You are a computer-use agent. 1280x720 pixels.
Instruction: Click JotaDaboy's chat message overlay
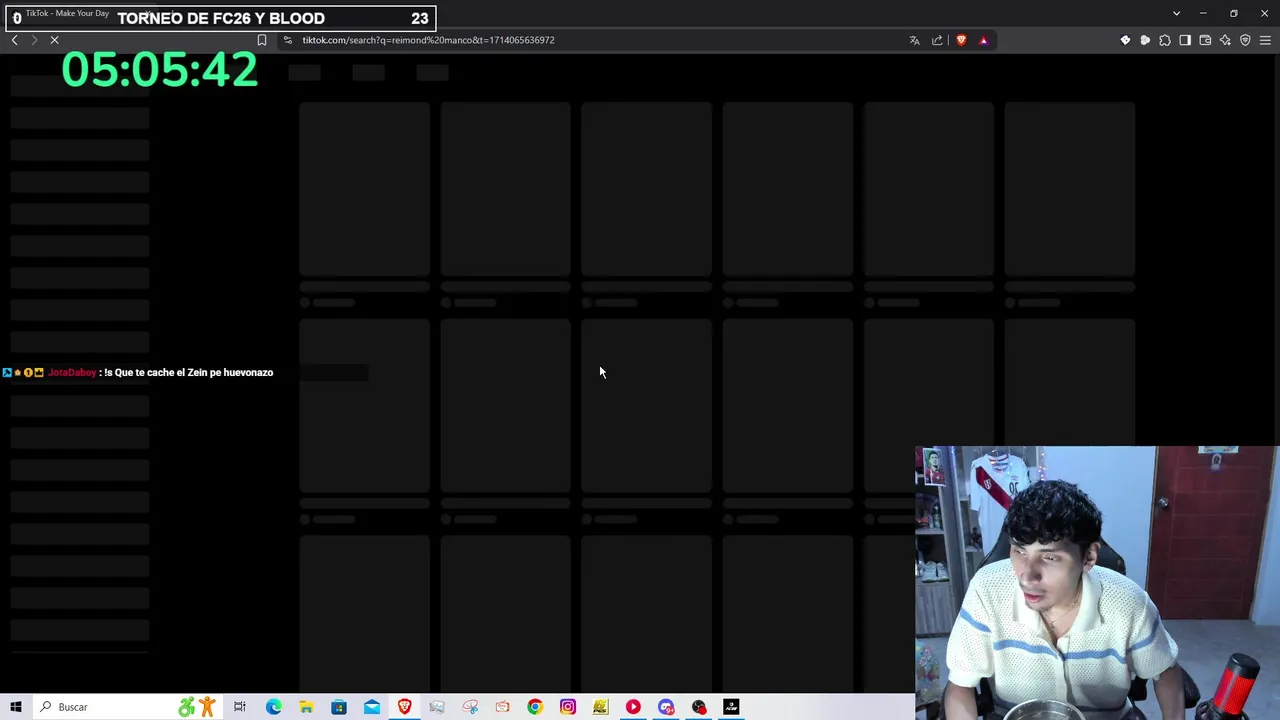[138, 372]
